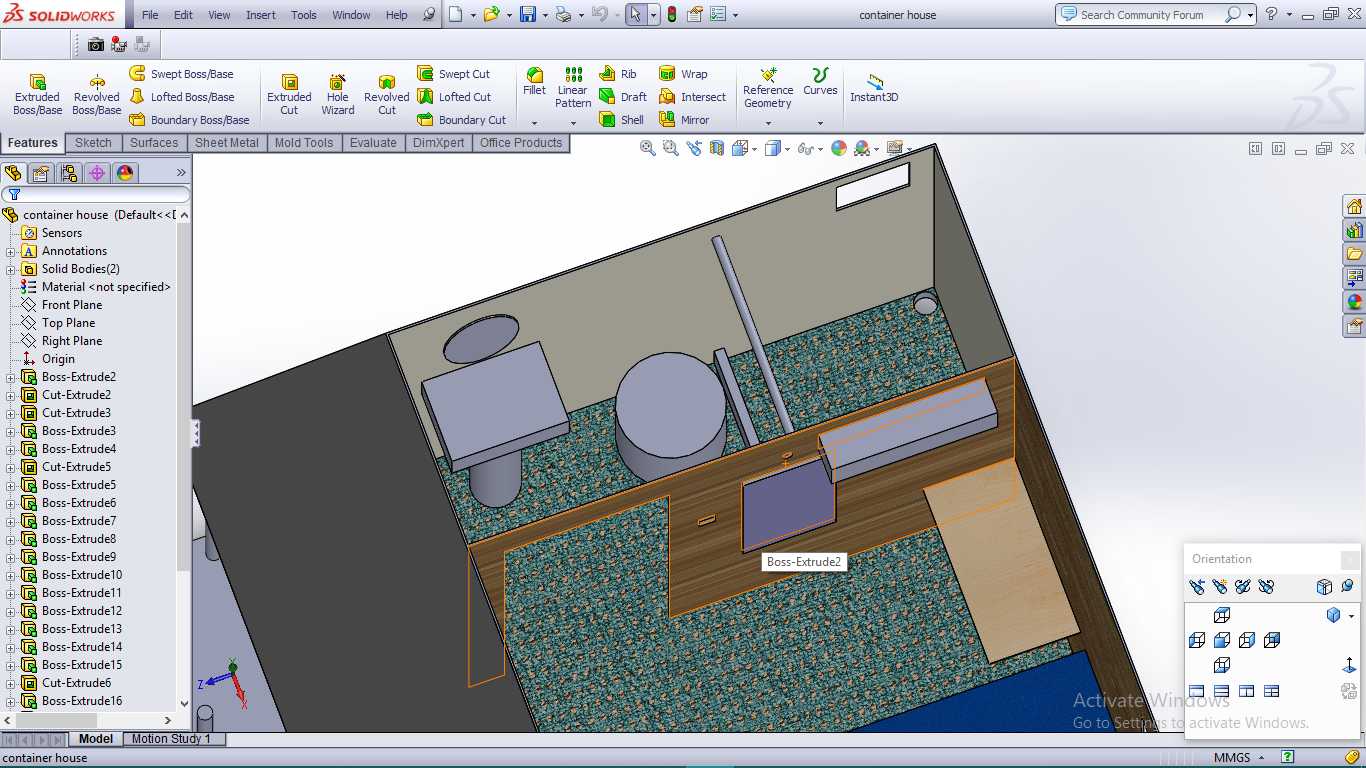
Task: Toggle Instant3D mode
Action: tap(874, 88)
